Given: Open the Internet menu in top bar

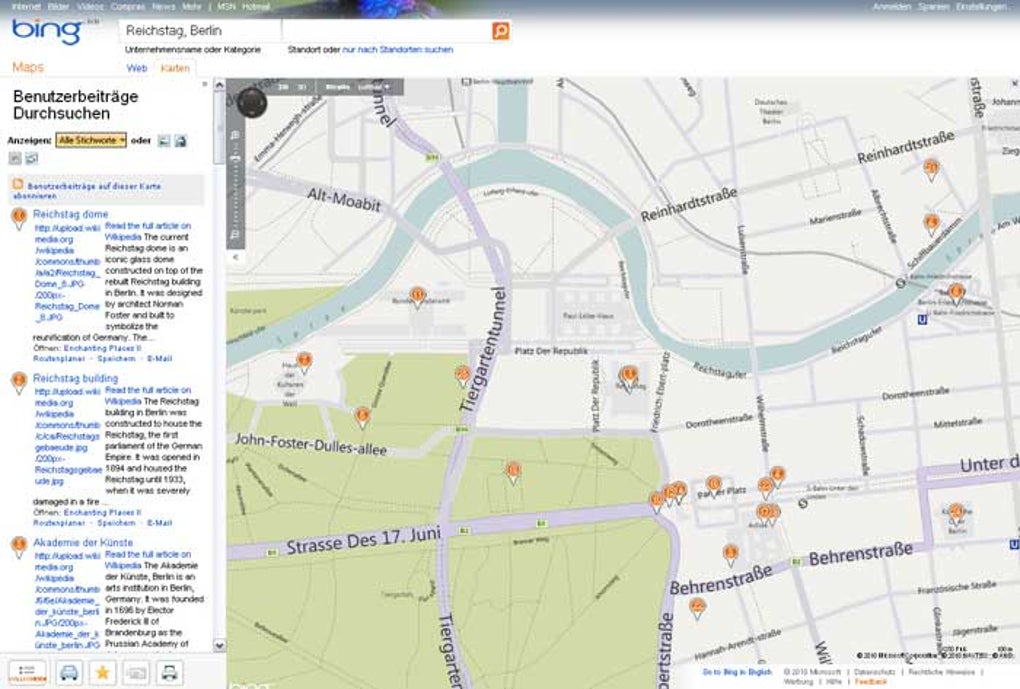Looking at the screenshot, I should coord(25,7).
